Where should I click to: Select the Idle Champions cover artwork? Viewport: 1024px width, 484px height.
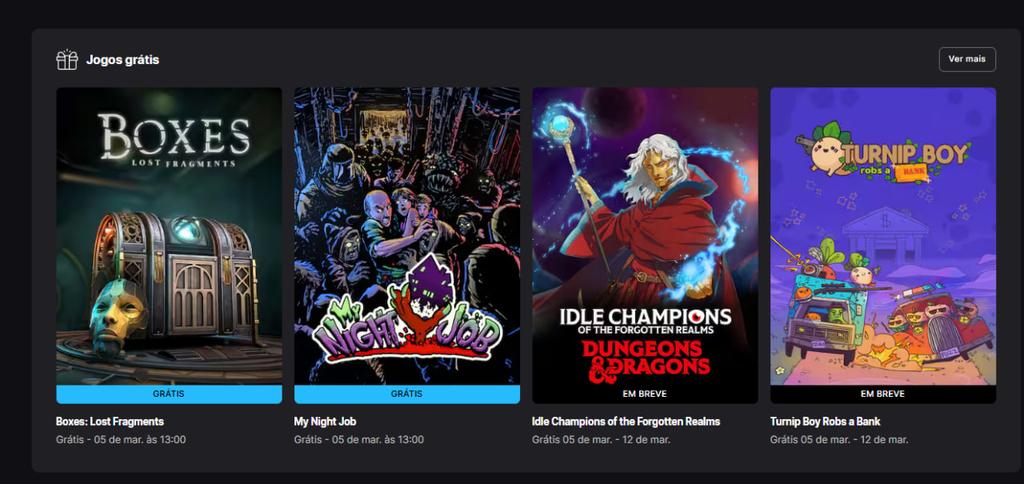click(645, 236)
